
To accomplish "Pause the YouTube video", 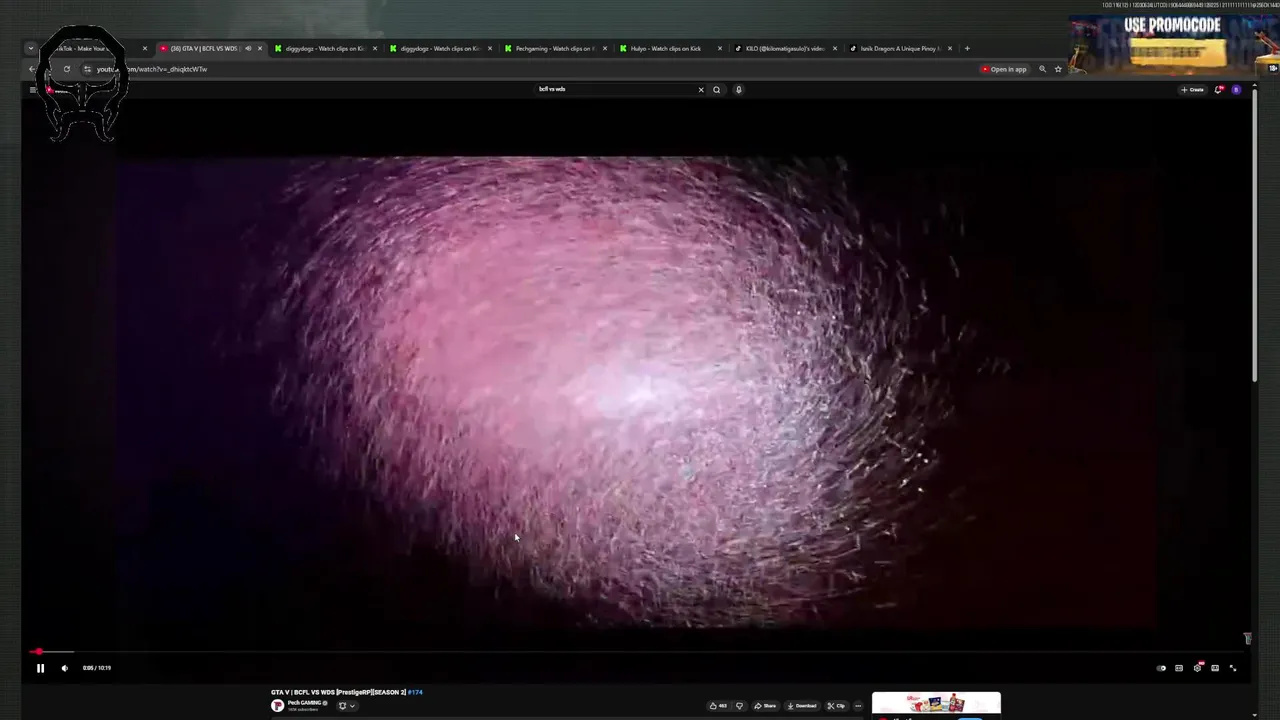I will click(40, 668).
